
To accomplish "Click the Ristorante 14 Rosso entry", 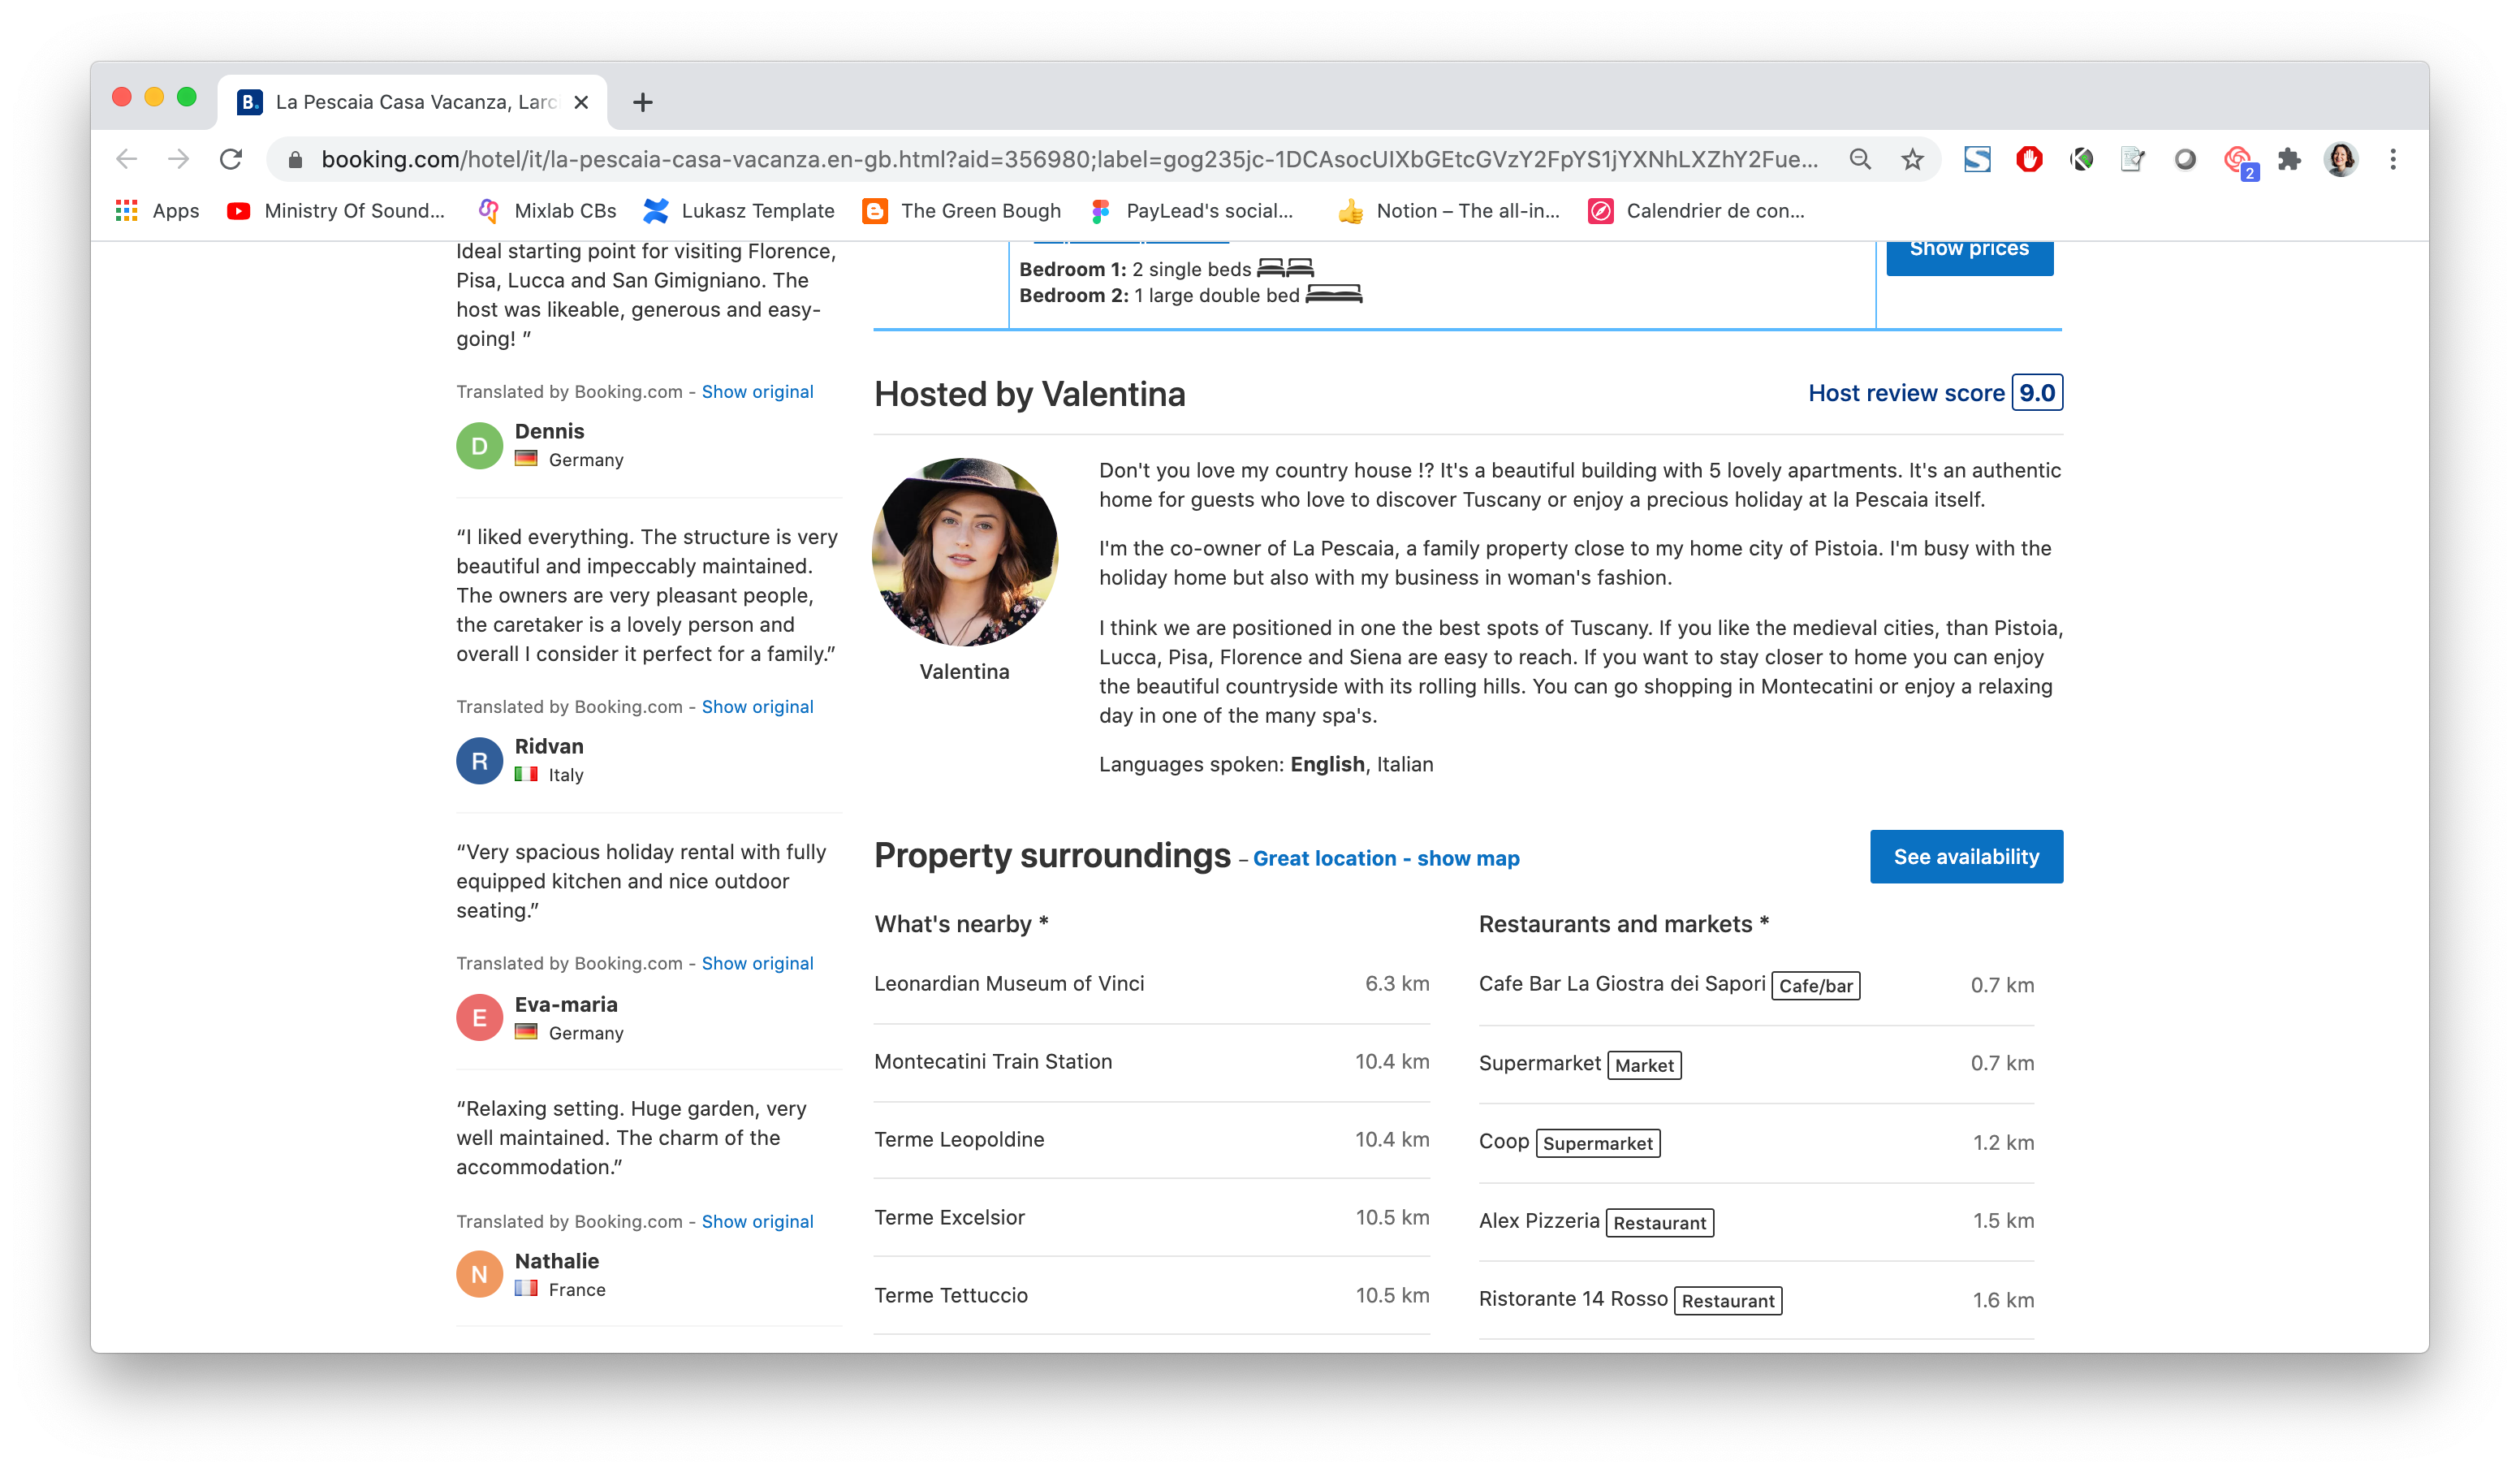I will tap(1756, 1300).
